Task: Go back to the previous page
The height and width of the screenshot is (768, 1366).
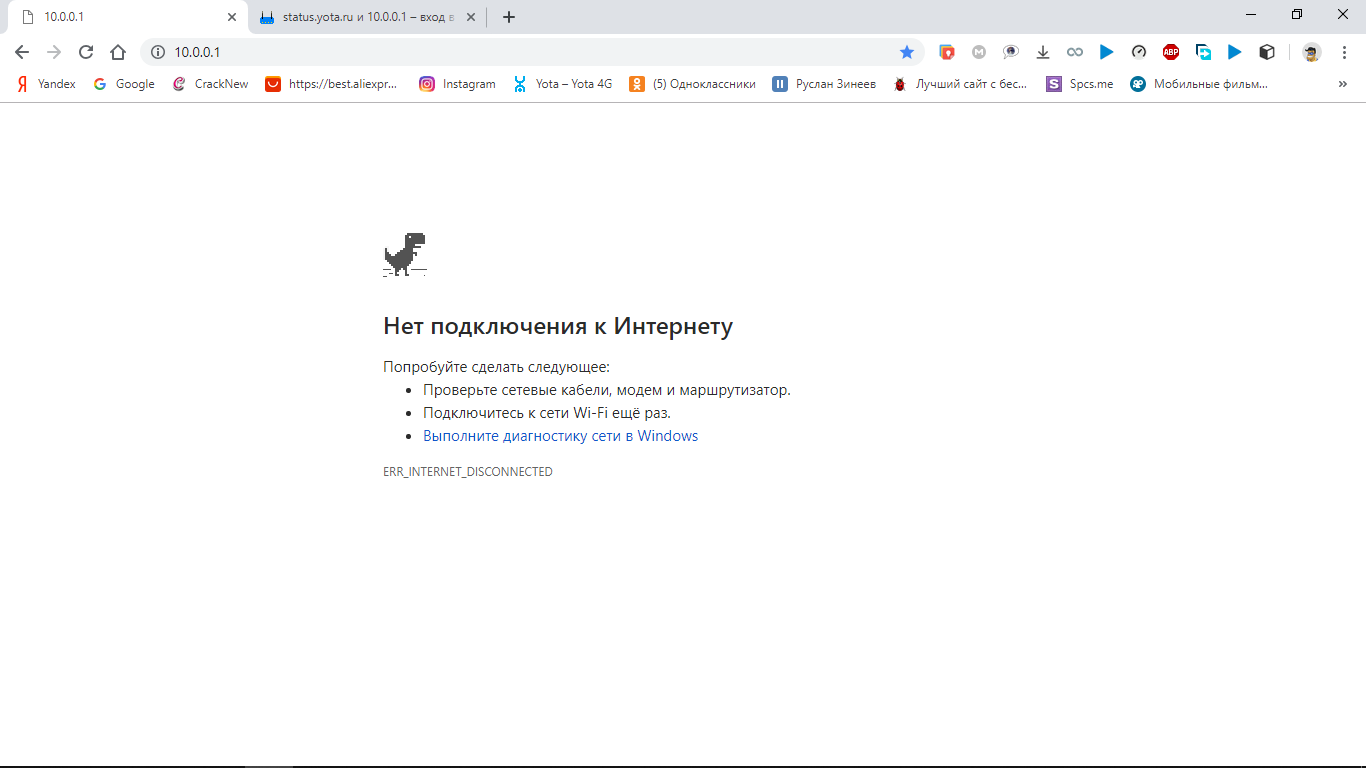Action: 22,52
